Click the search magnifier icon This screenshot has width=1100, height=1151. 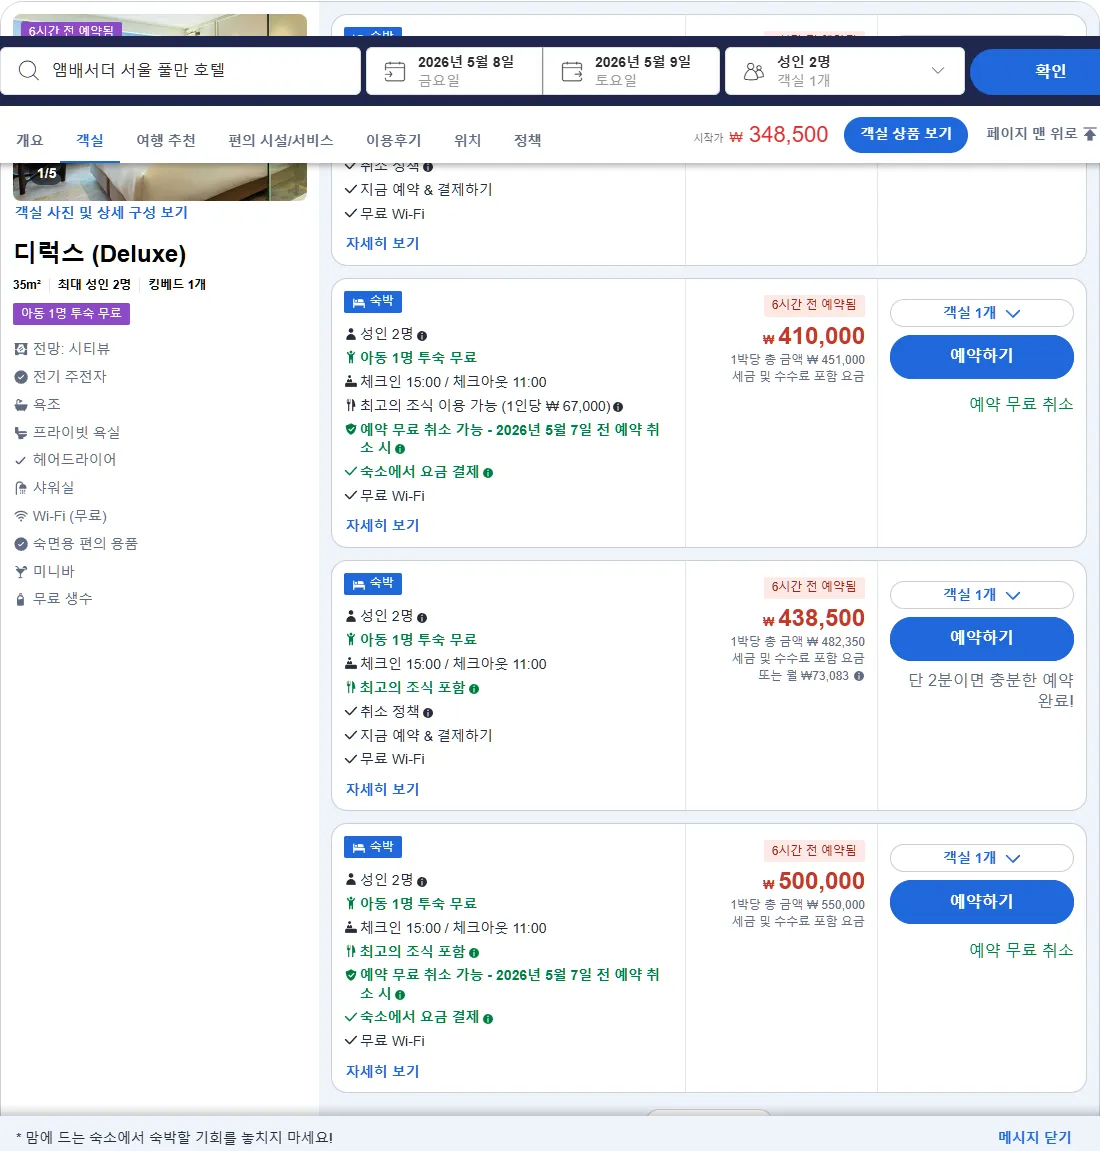click(x=29, y=70)
